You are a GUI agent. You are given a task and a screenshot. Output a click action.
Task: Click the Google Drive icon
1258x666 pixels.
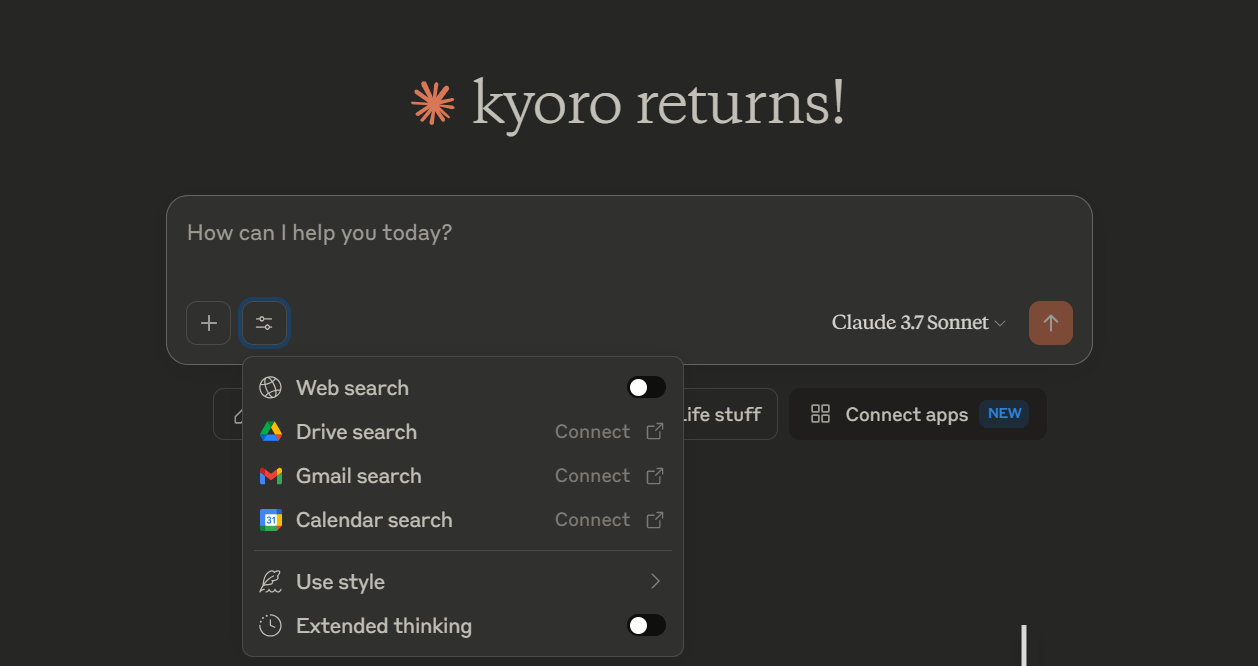pyautogui.click(x=271, y=432)
